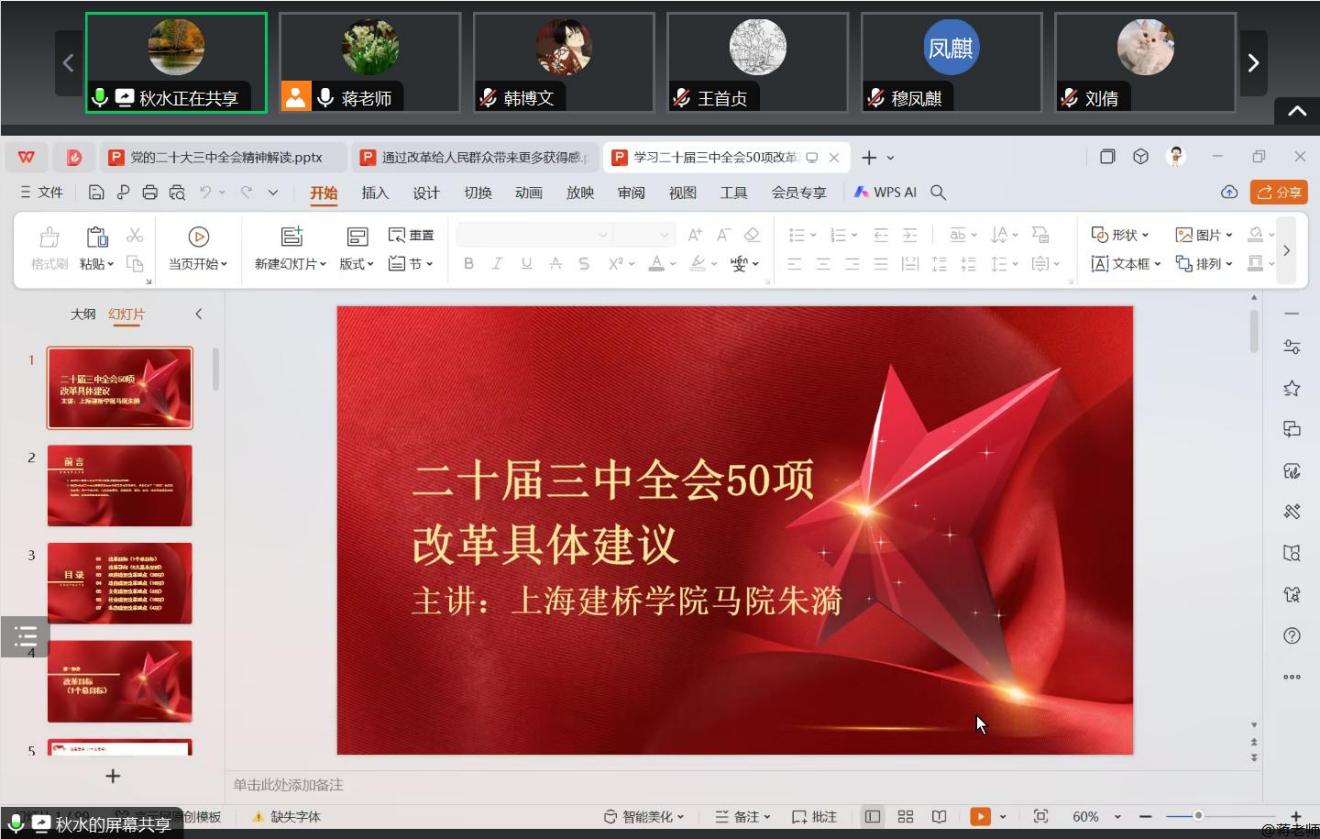Adjust the zoom slider in status bar

(1198, 816)
